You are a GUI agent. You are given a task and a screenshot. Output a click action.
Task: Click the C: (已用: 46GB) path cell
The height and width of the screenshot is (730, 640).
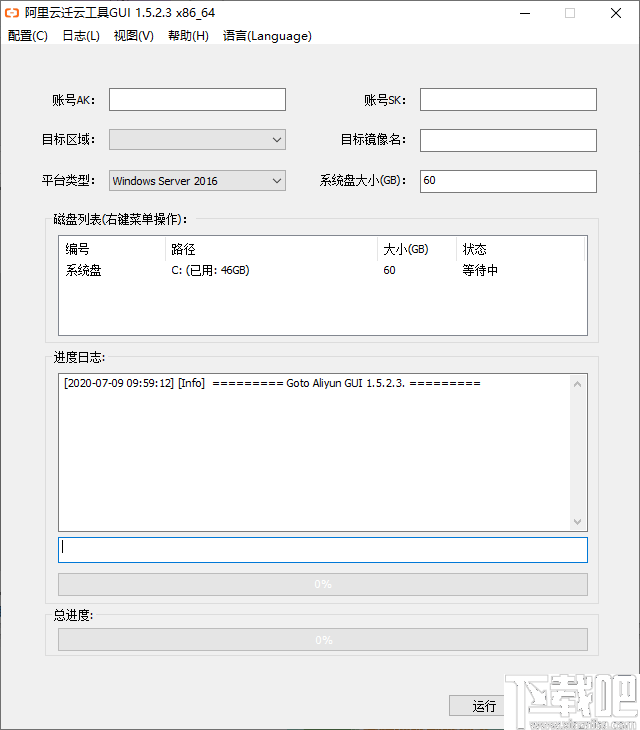[210, 270]
